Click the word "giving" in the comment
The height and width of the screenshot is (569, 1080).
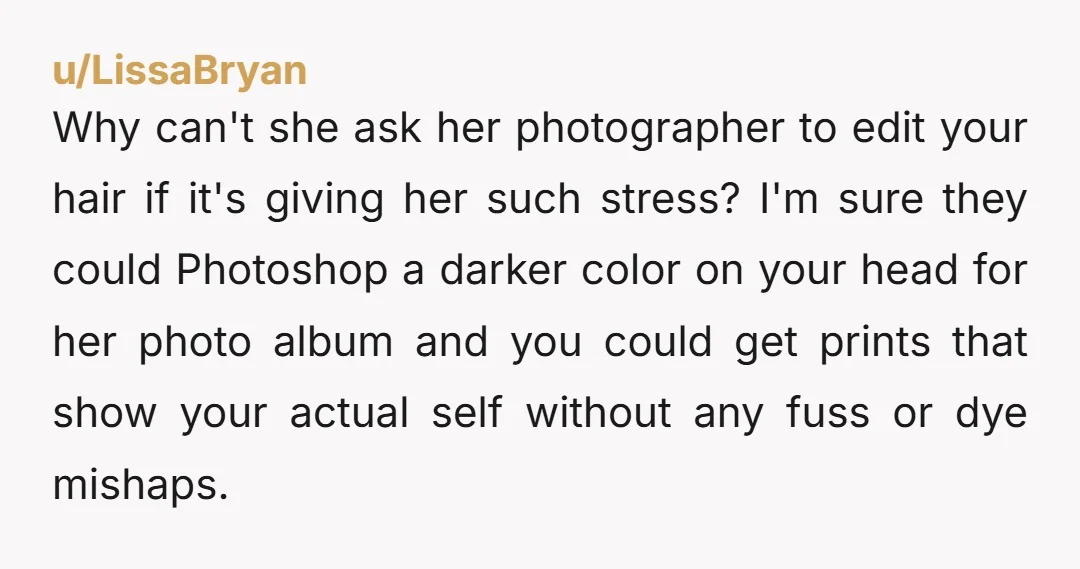pos(324,200)
